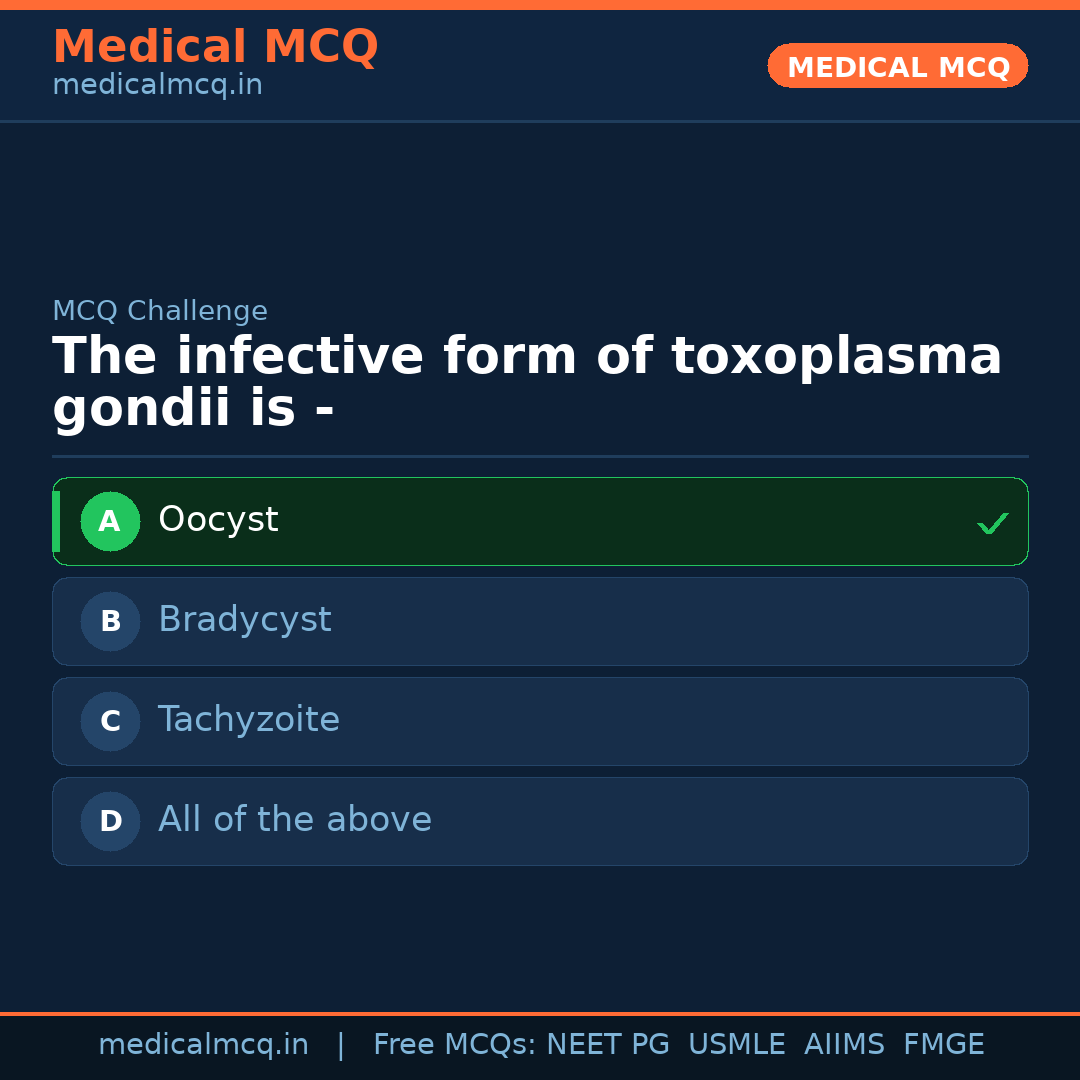Expand the Tachyzoite answer card

[x=540, y=721]
